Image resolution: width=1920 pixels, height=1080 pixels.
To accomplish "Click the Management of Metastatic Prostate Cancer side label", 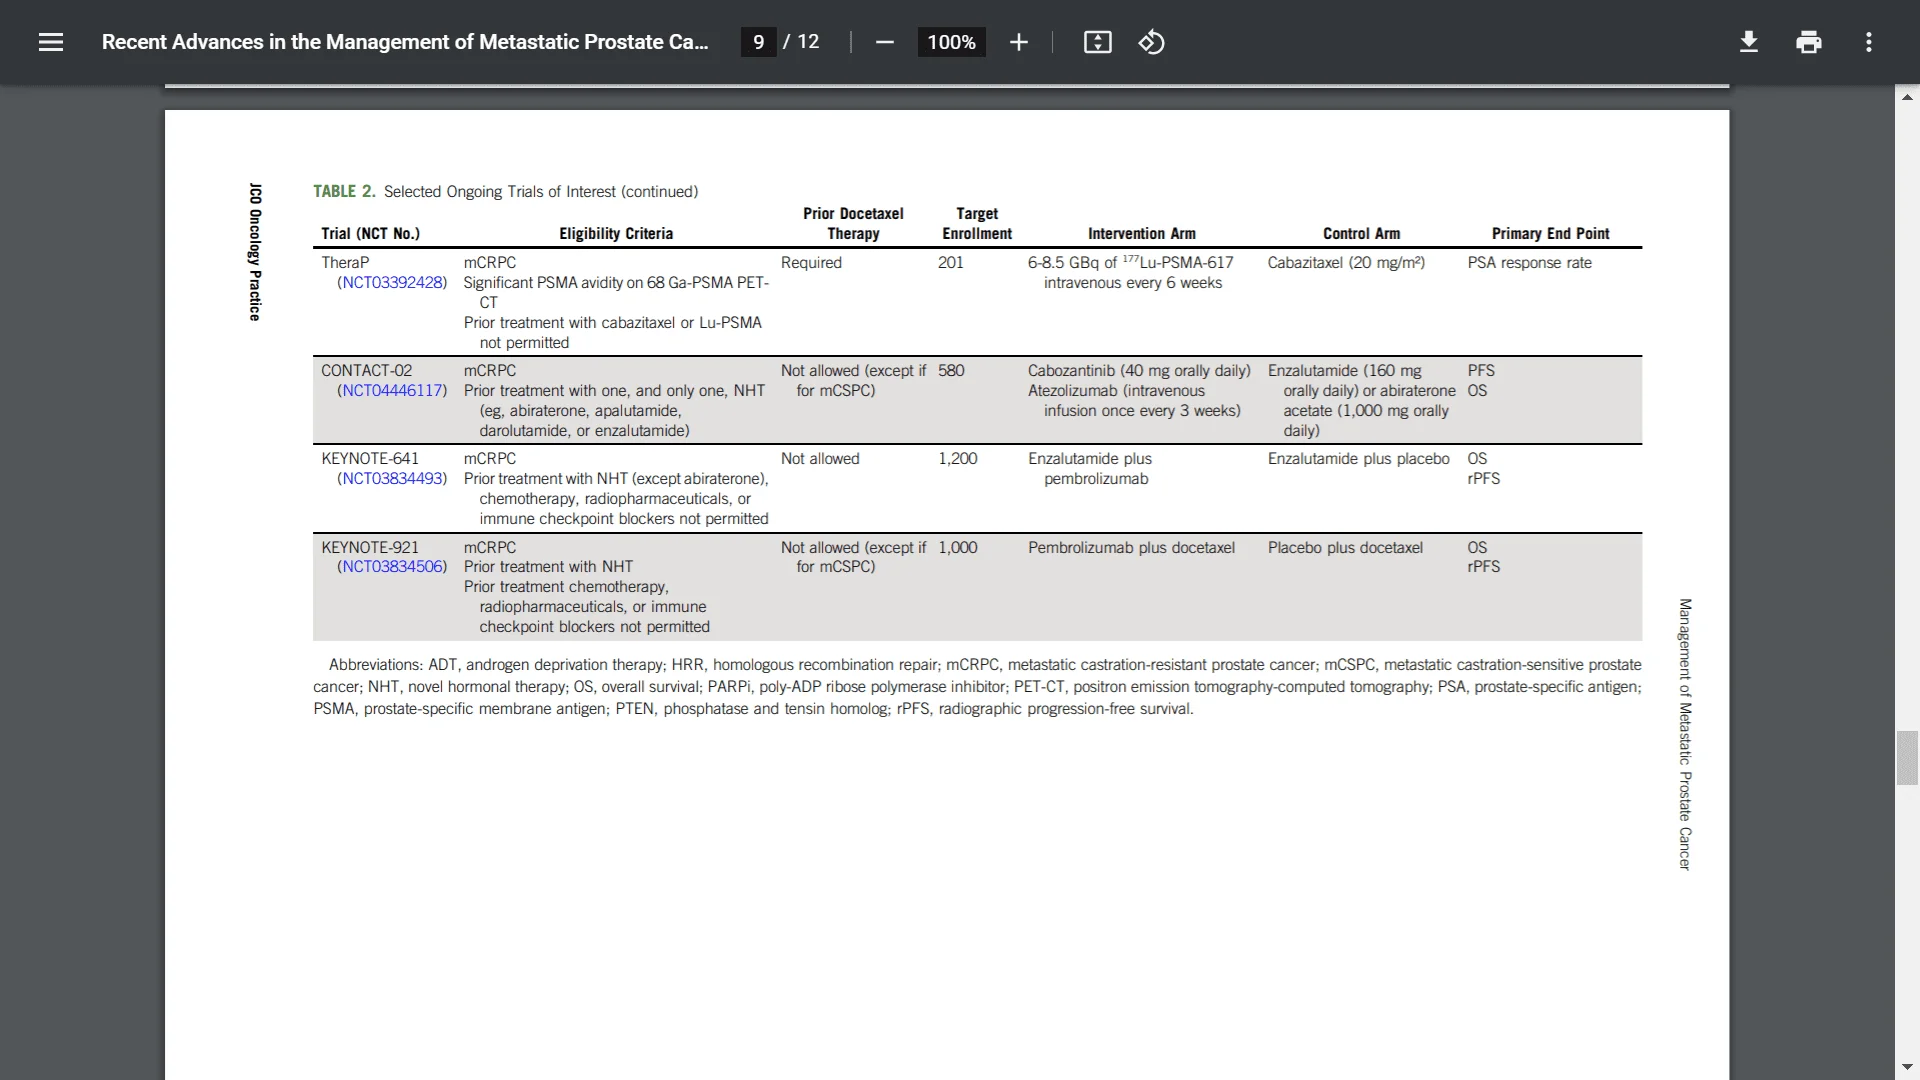I will [1685, 734].
